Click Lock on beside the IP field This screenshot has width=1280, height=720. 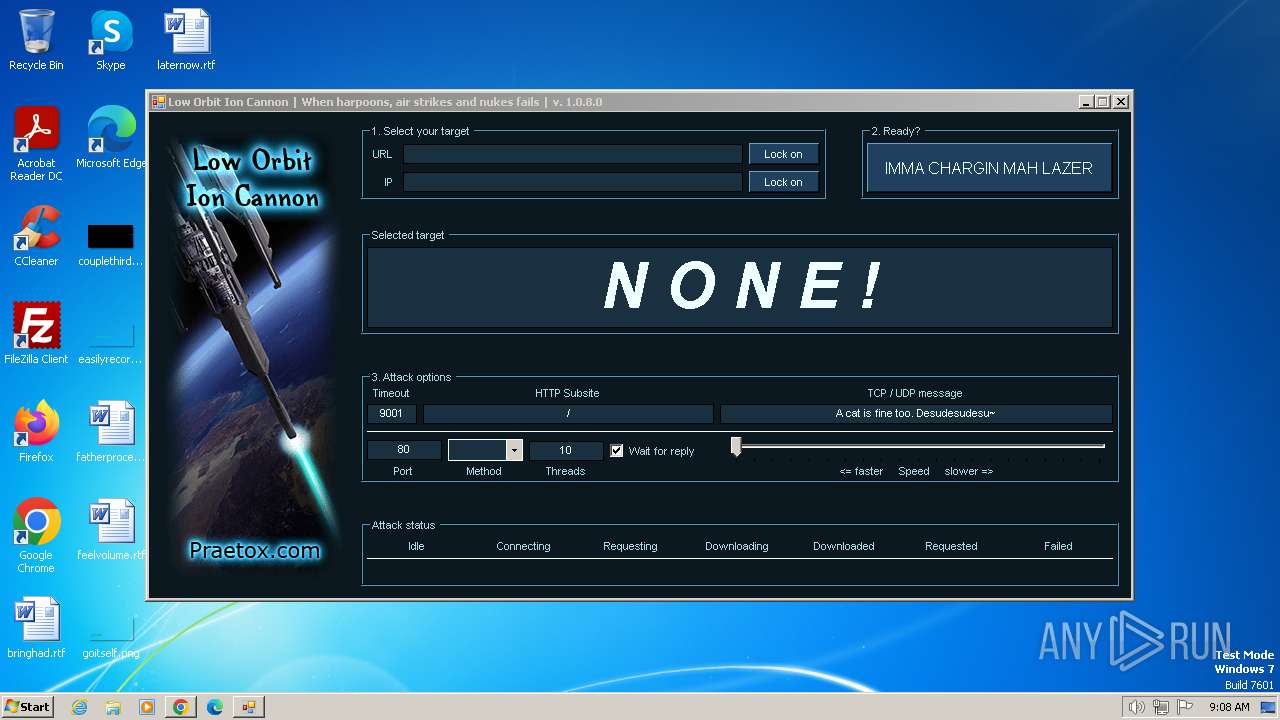(783, 182)
